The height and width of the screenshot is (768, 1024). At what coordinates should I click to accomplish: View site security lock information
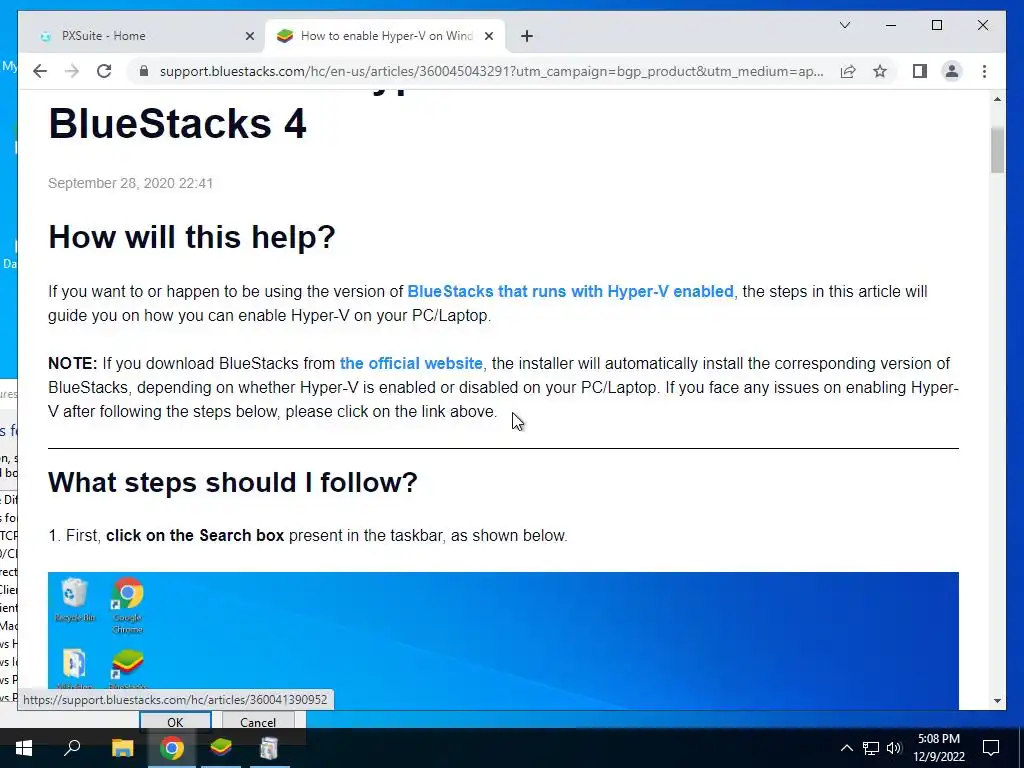click(x=144, y=71)
